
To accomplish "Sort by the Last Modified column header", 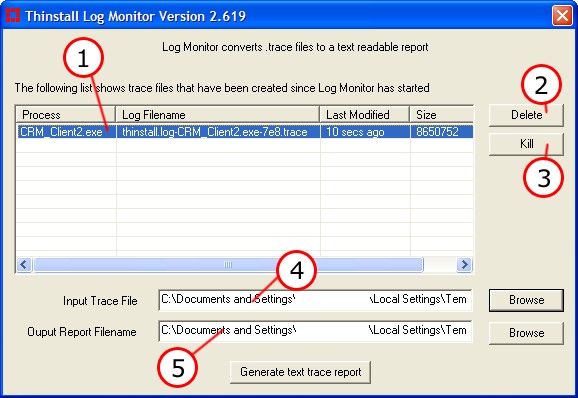I will point(365,115).
